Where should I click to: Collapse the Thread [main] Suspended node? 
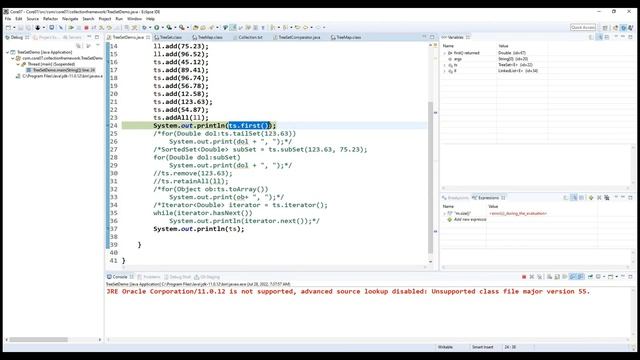coord(18,64)
